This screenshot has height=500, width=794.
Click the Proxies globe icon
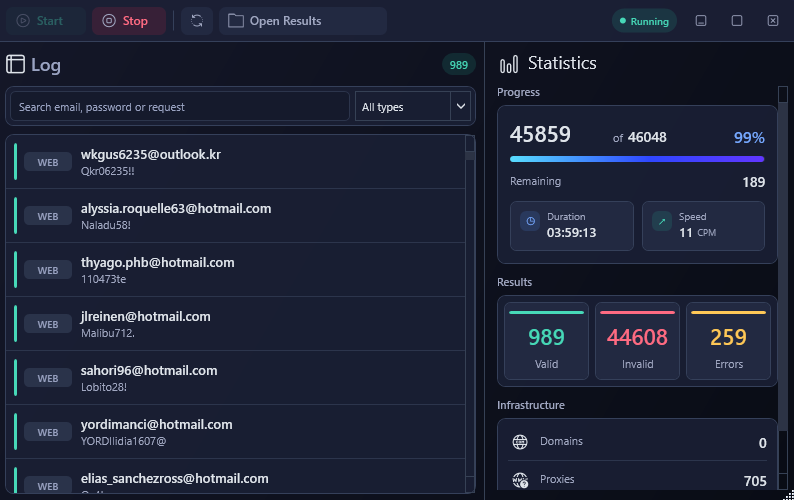tap(520, 480)
